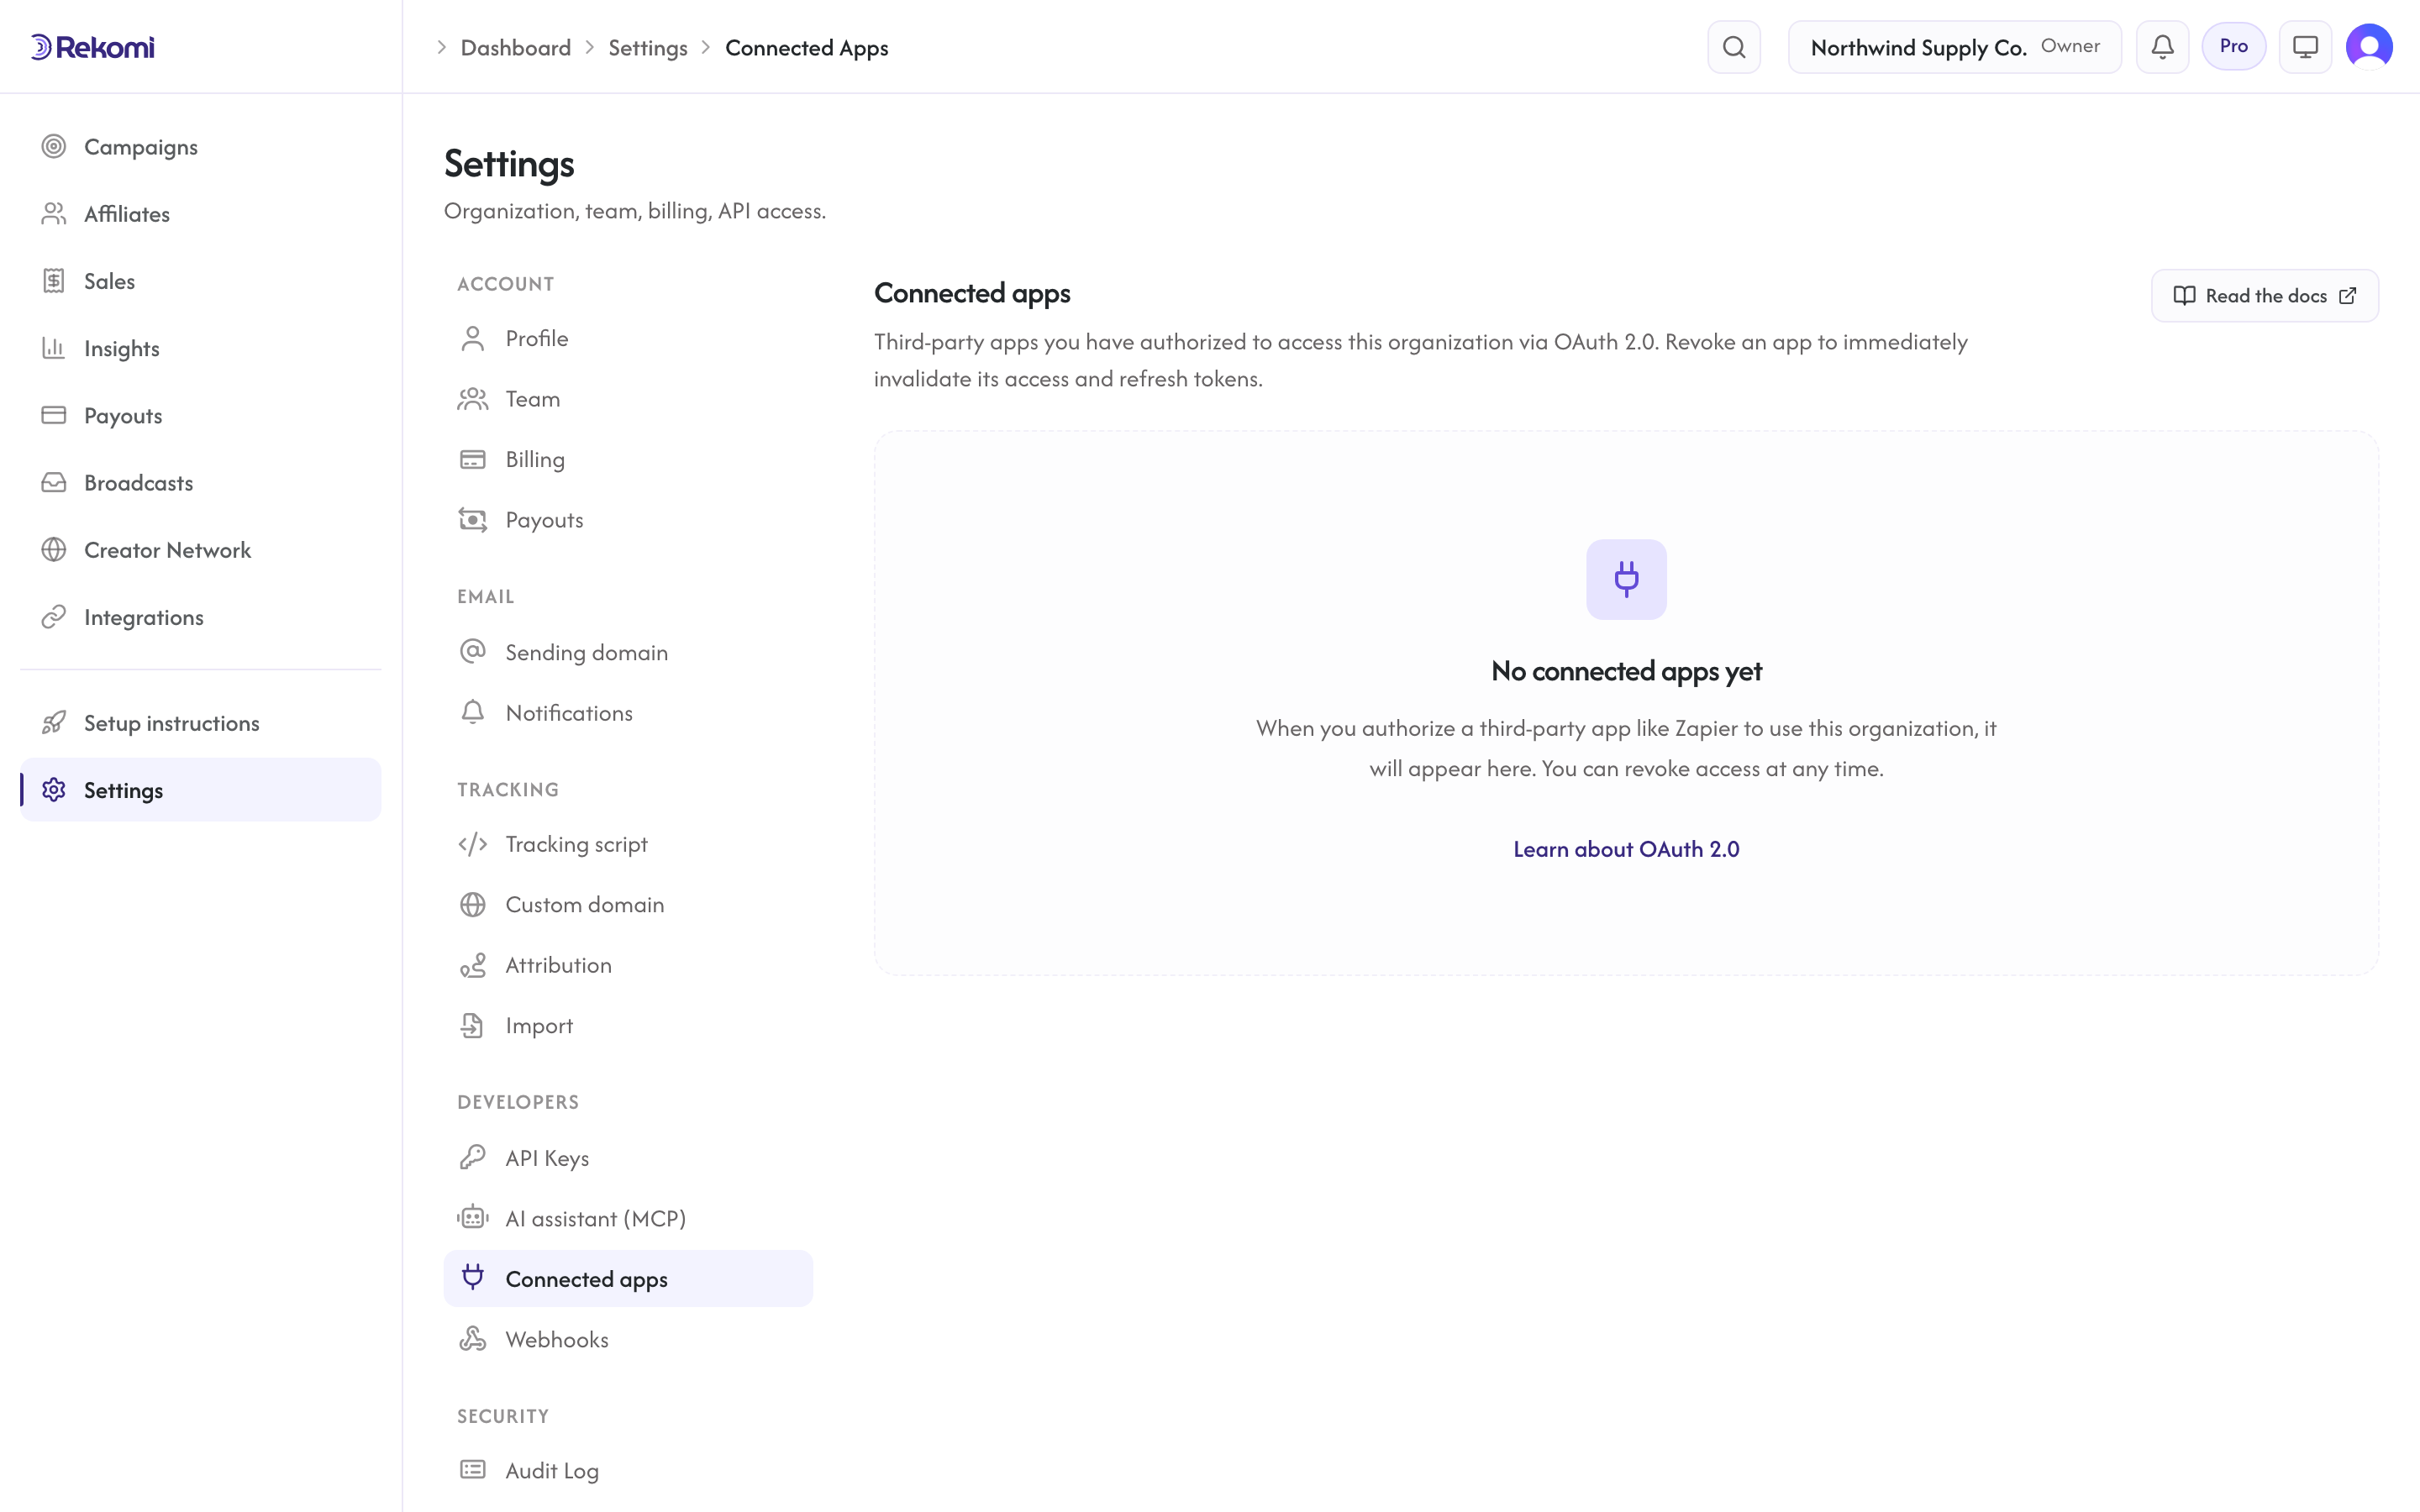Click the 'No connected apps yet' heading

click(1626, 671)
